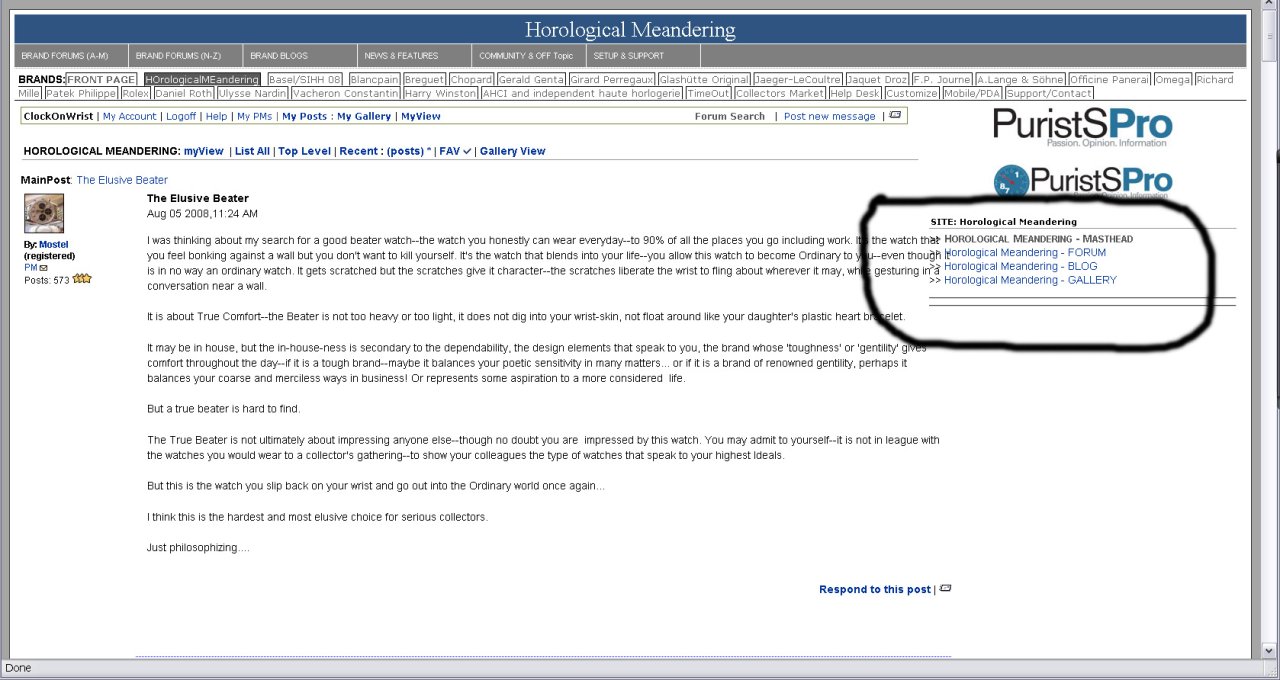Viewport: 1280px width, 680px height.
Task: Click Post new message
Action: point(830,116)
